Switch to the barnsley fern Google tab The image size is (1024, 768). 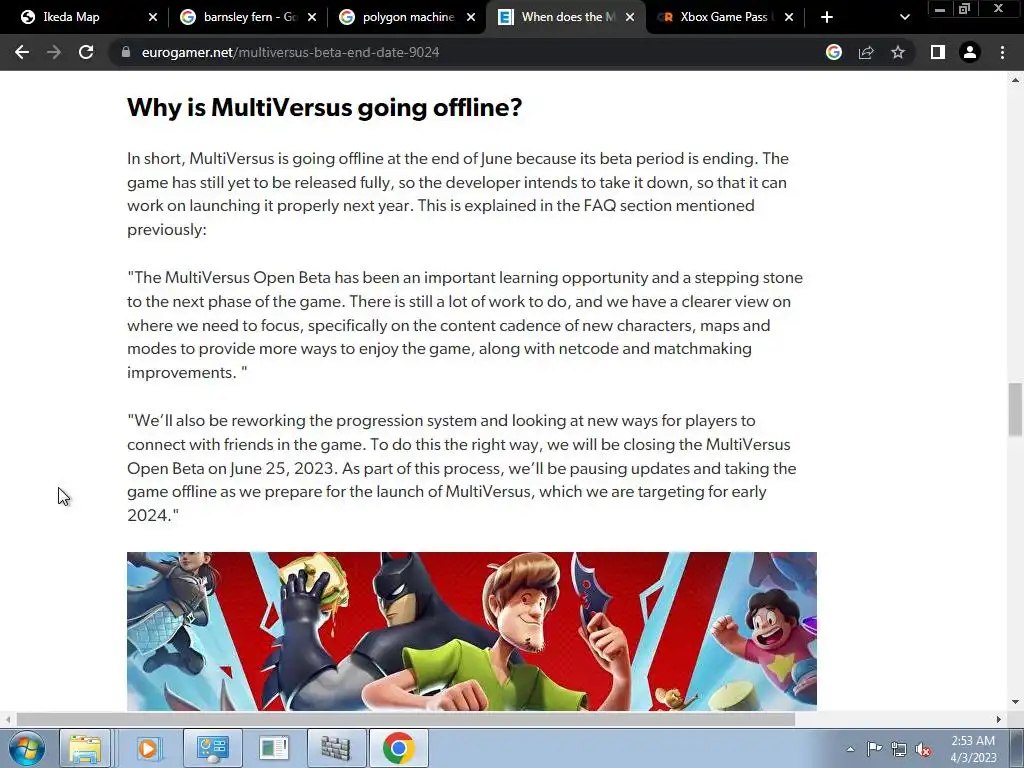250,17
